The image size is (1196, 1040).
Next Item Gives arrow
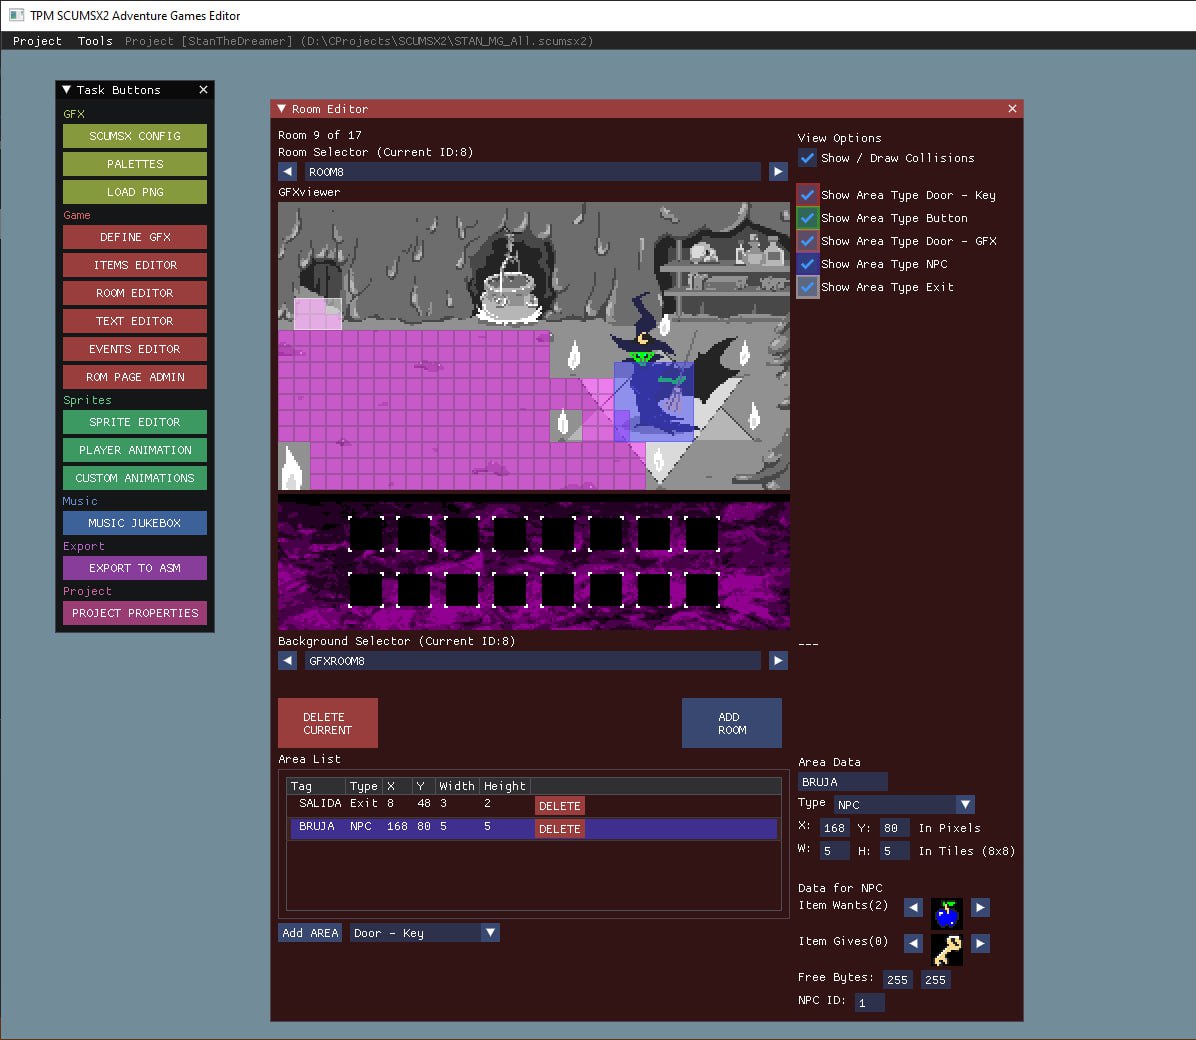[x=980, y=944]
